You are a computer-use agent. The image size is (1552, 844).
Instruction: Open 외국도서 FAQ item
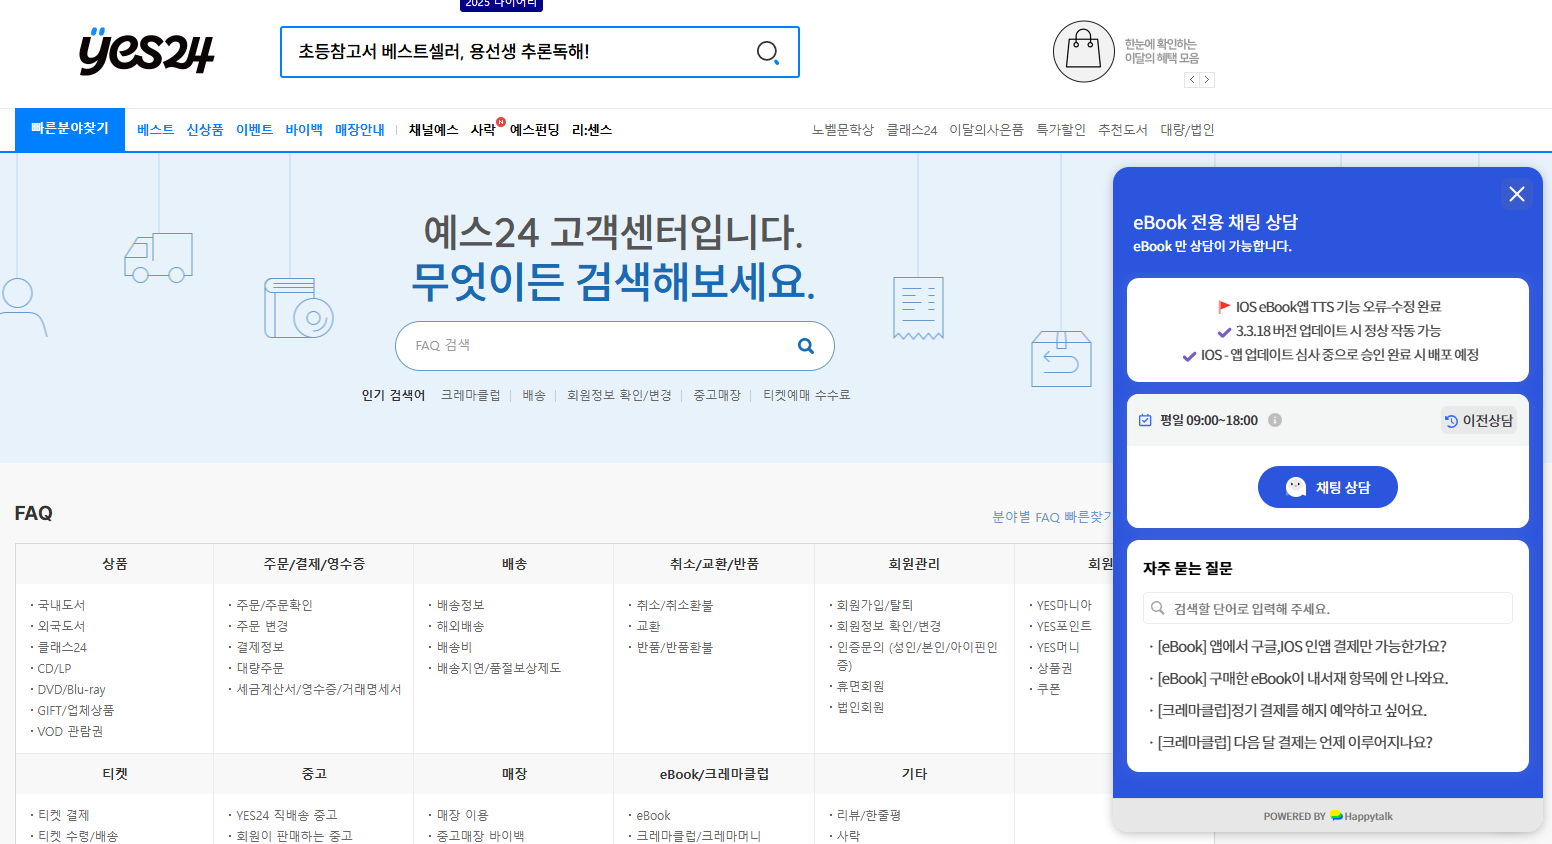pyautogui.click(x=61, y=626)
